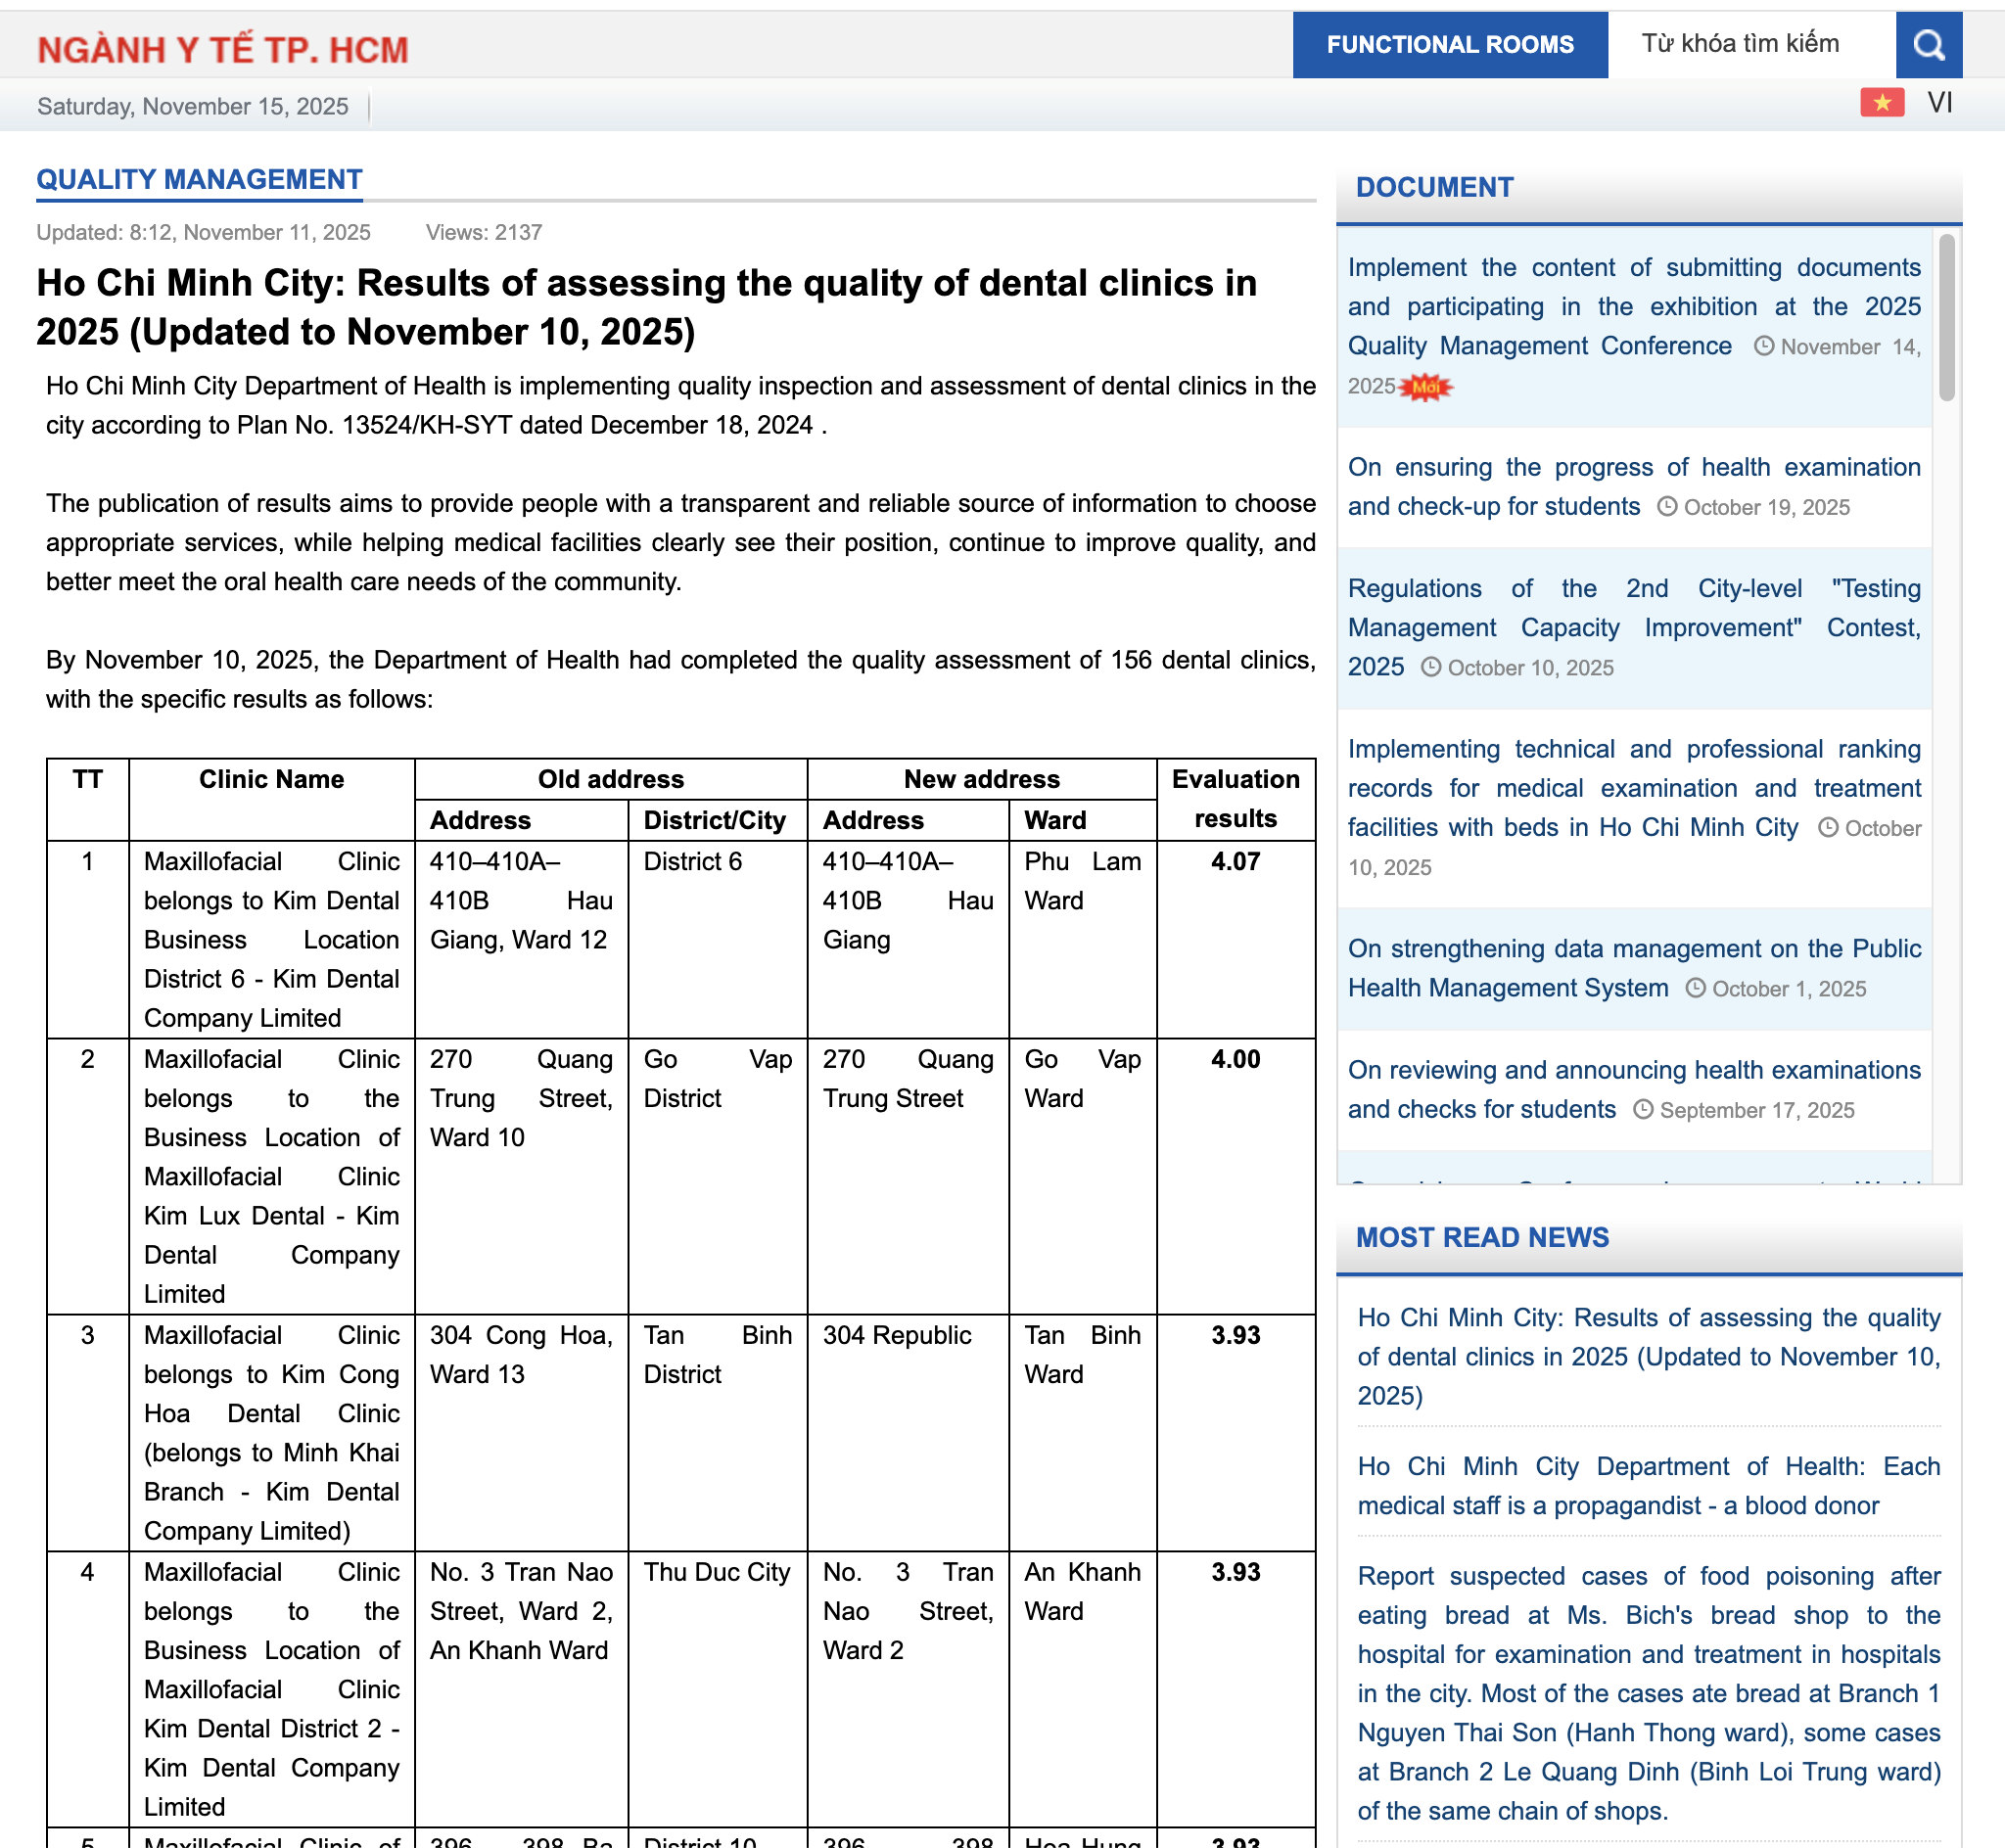Click the Vietnamese flag language icon

pyautogui.click(x=1882, y=103)
